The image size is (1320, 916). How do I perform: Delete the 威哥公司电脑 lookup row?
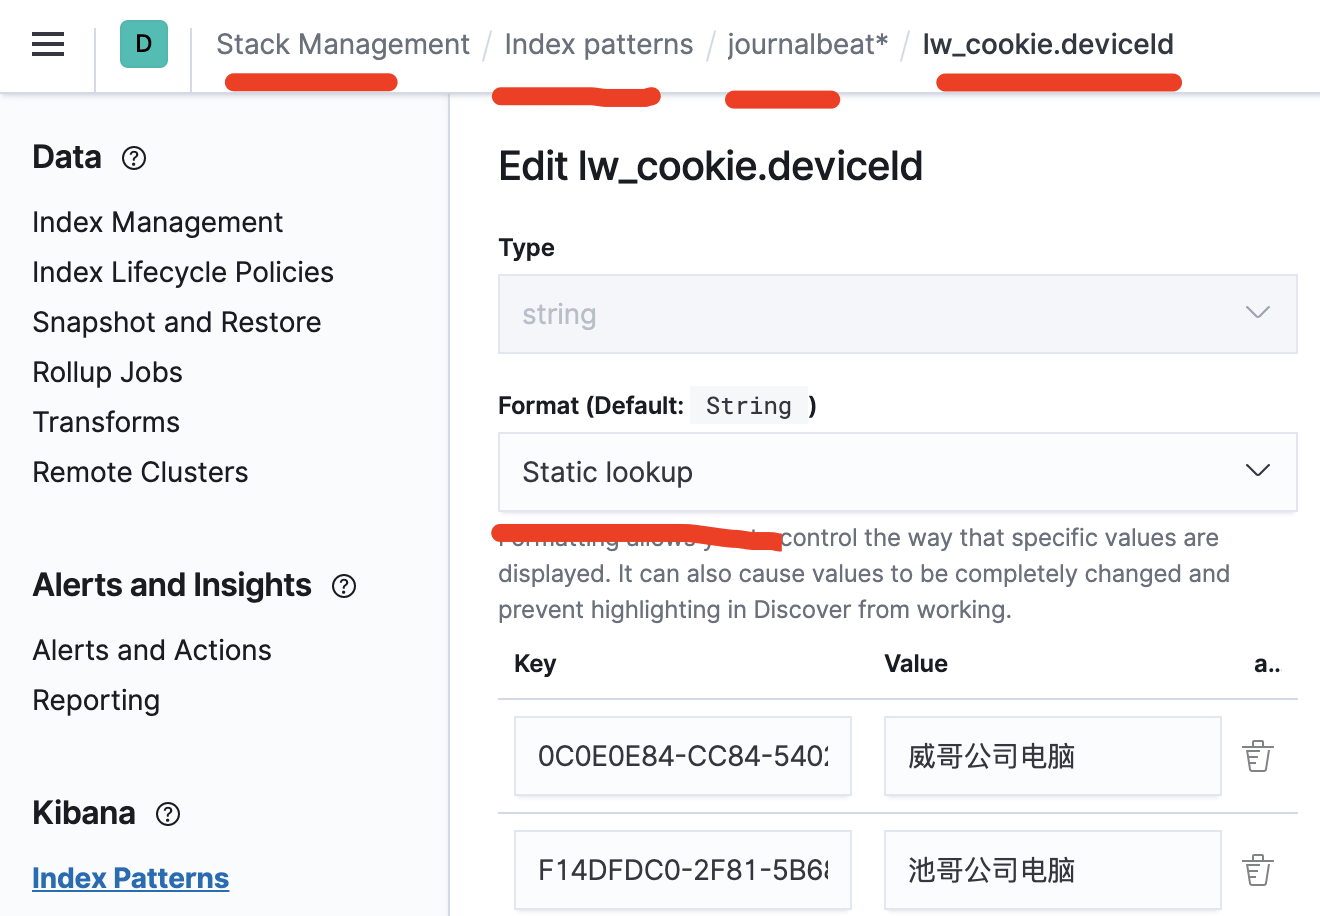coord(1258,756)
